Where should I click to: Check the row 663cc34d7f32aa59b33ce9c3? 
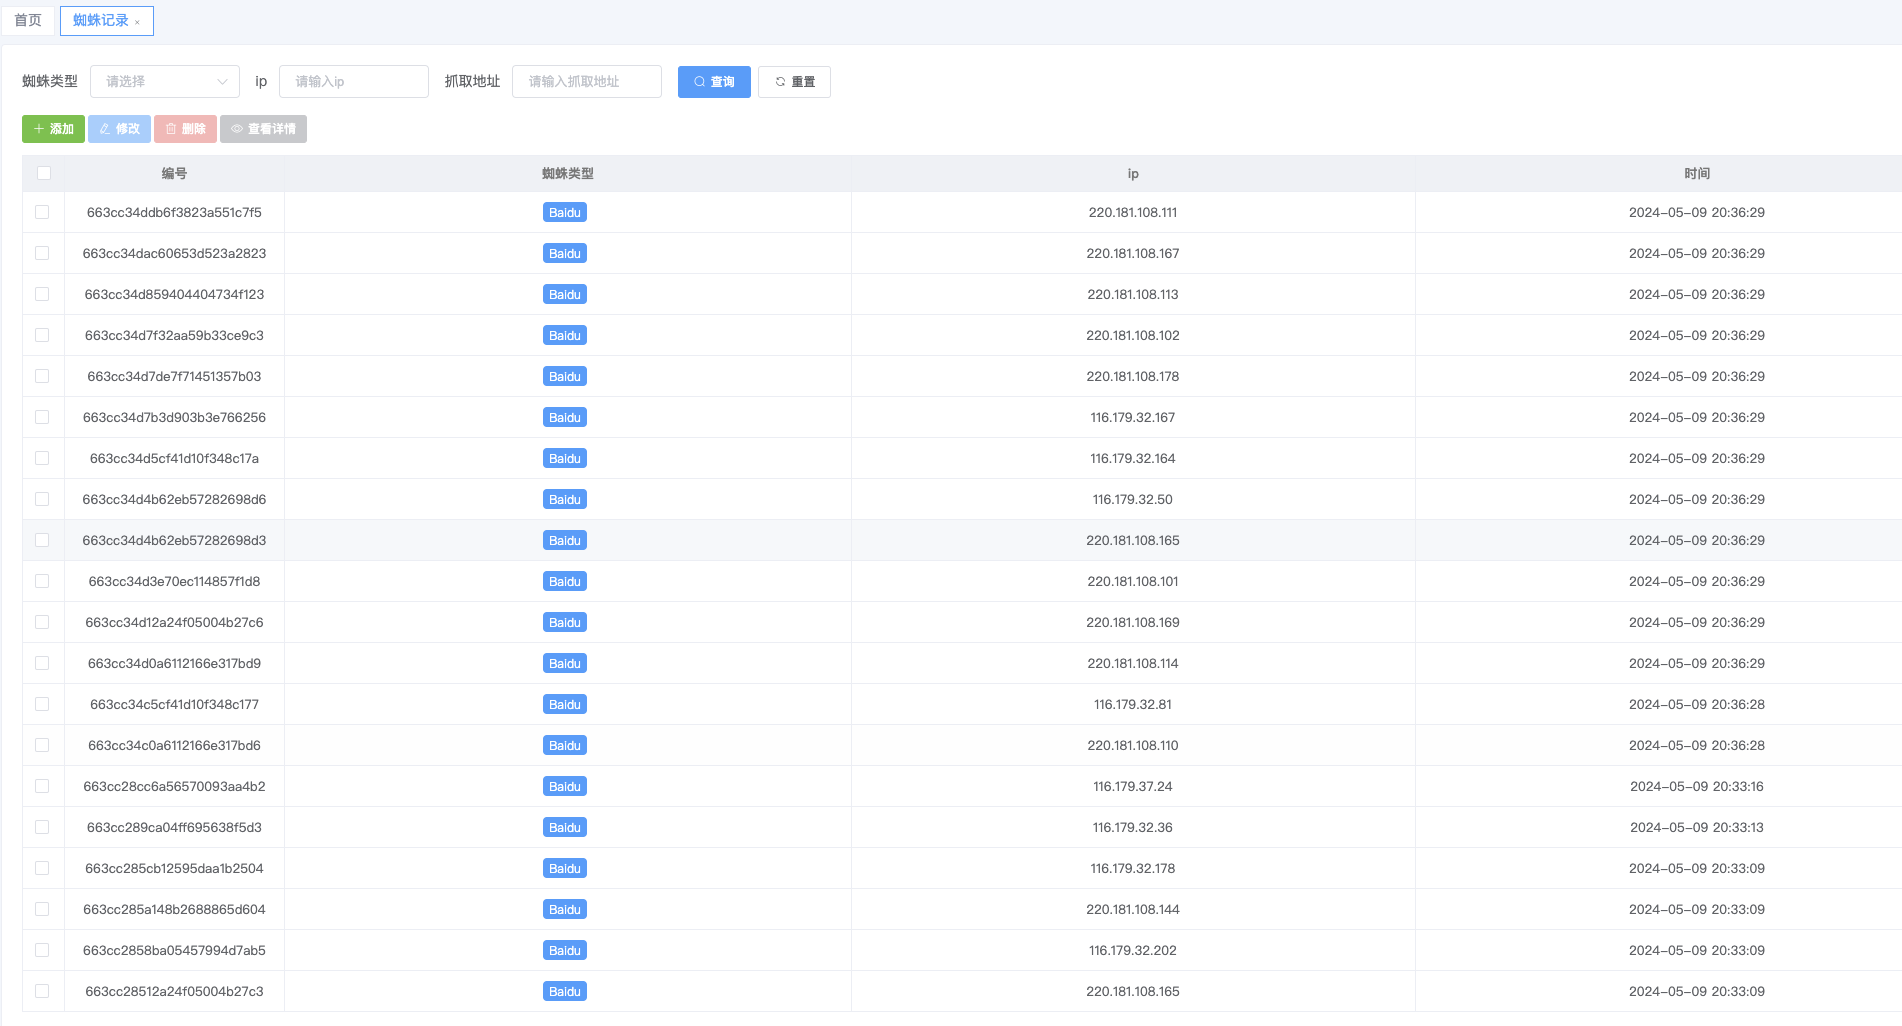[x=42, y=335]
